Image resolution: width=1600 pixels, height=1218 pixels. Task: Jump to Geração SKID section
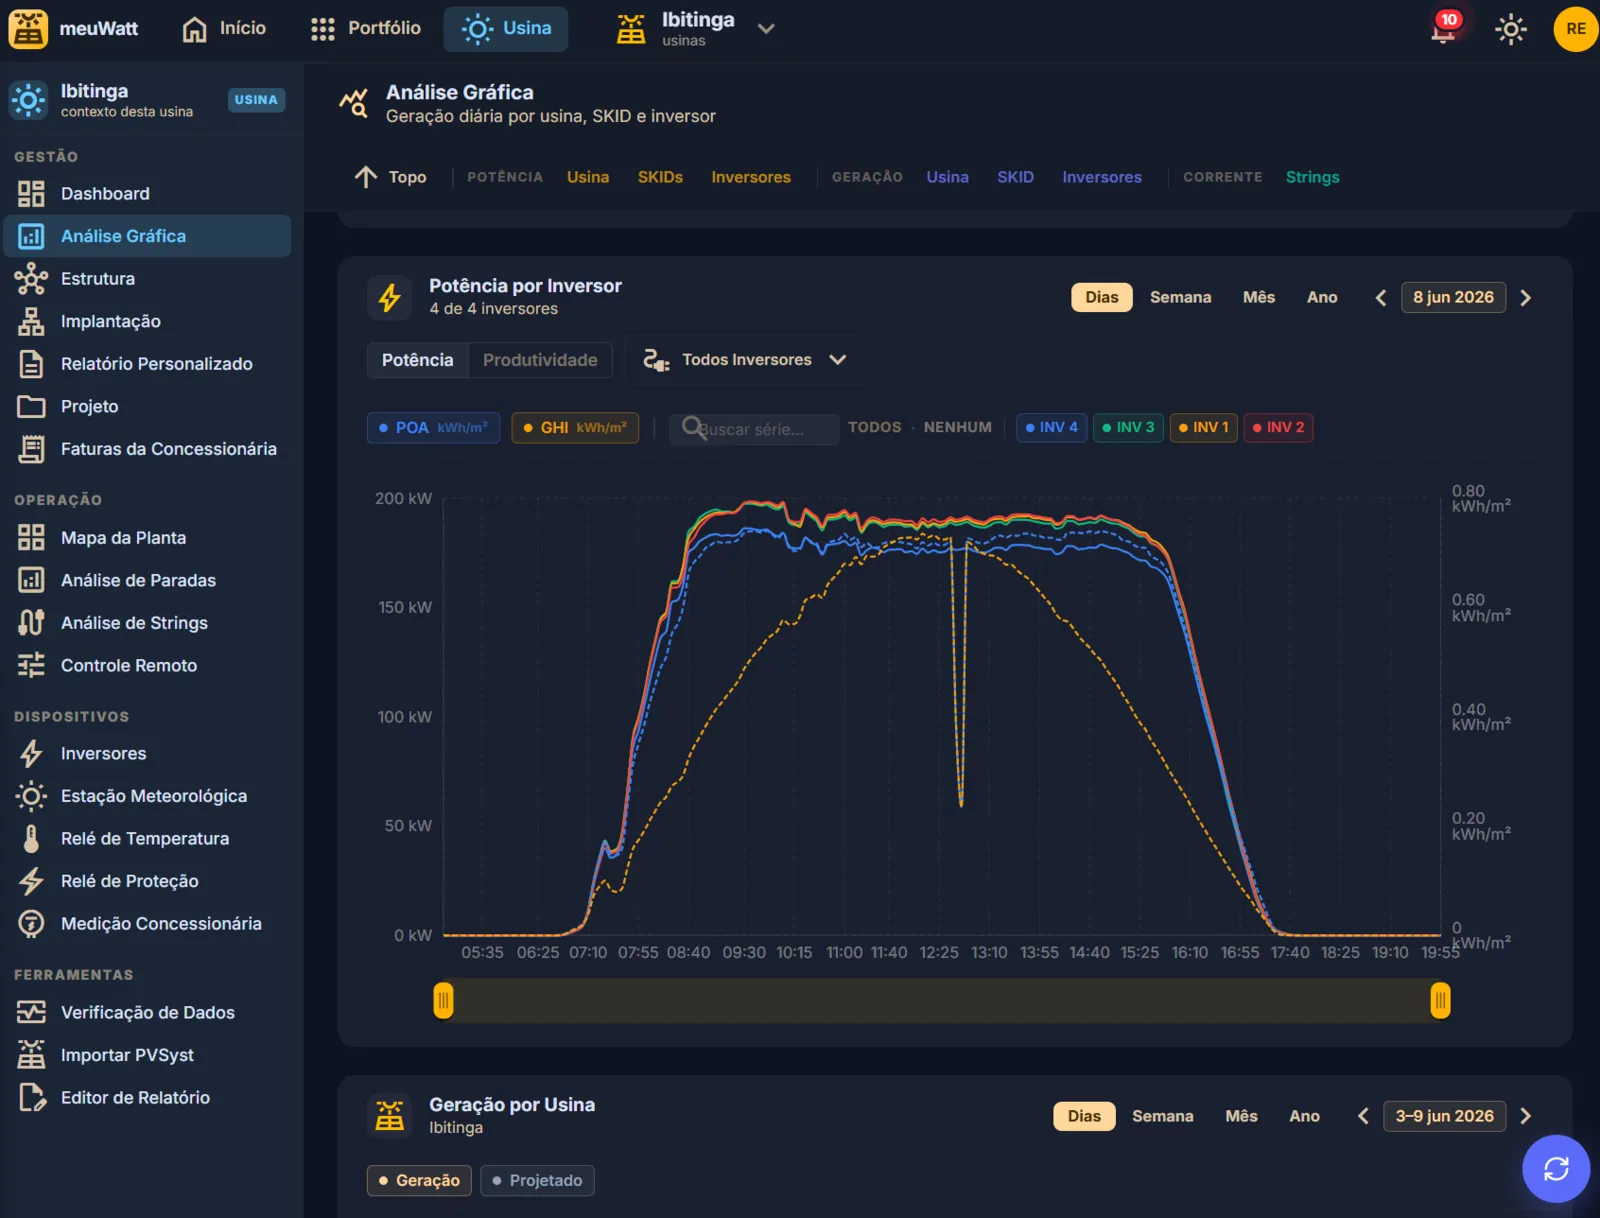click(1015, 177)
